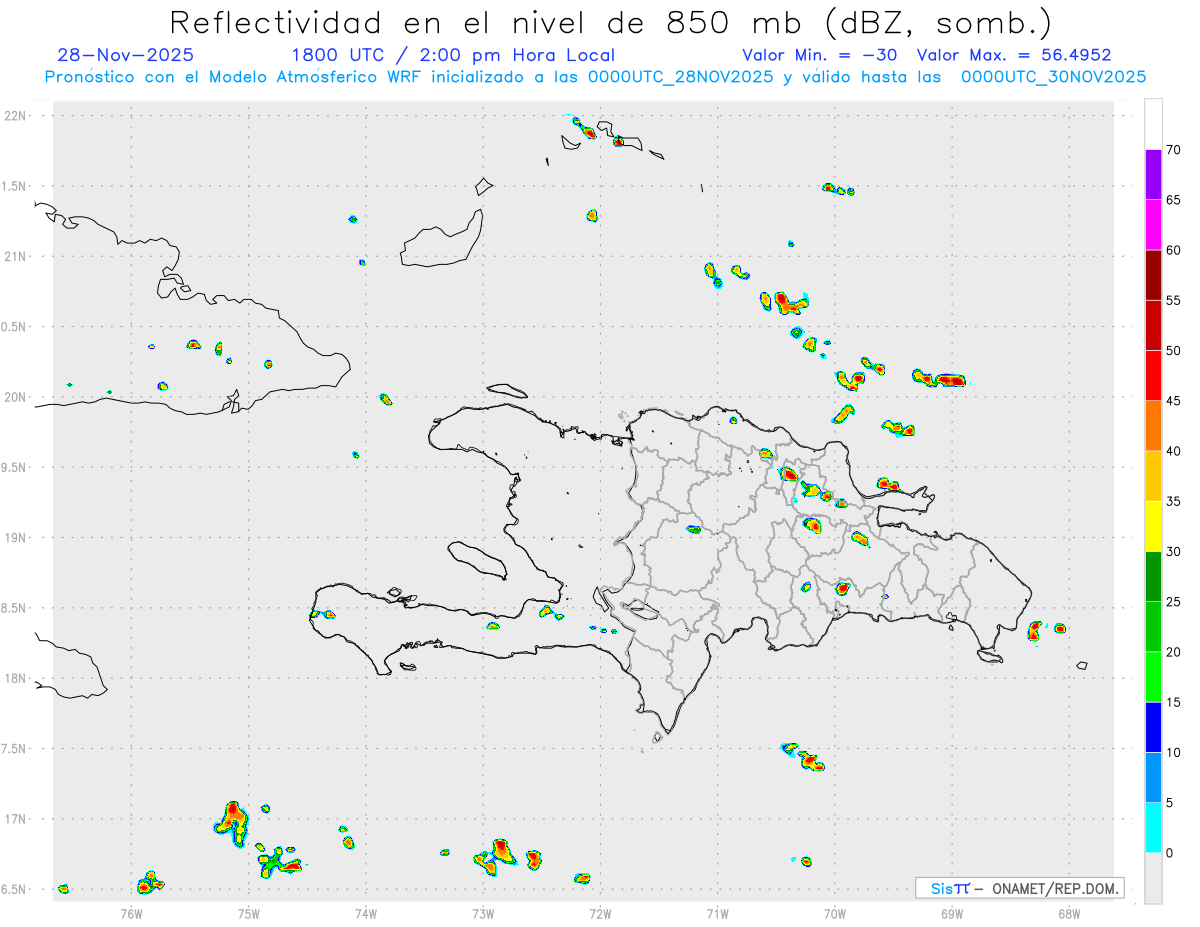Click the '70' value on the color scale
This screenshot has height=927, width=1200.
(1174, 150)
